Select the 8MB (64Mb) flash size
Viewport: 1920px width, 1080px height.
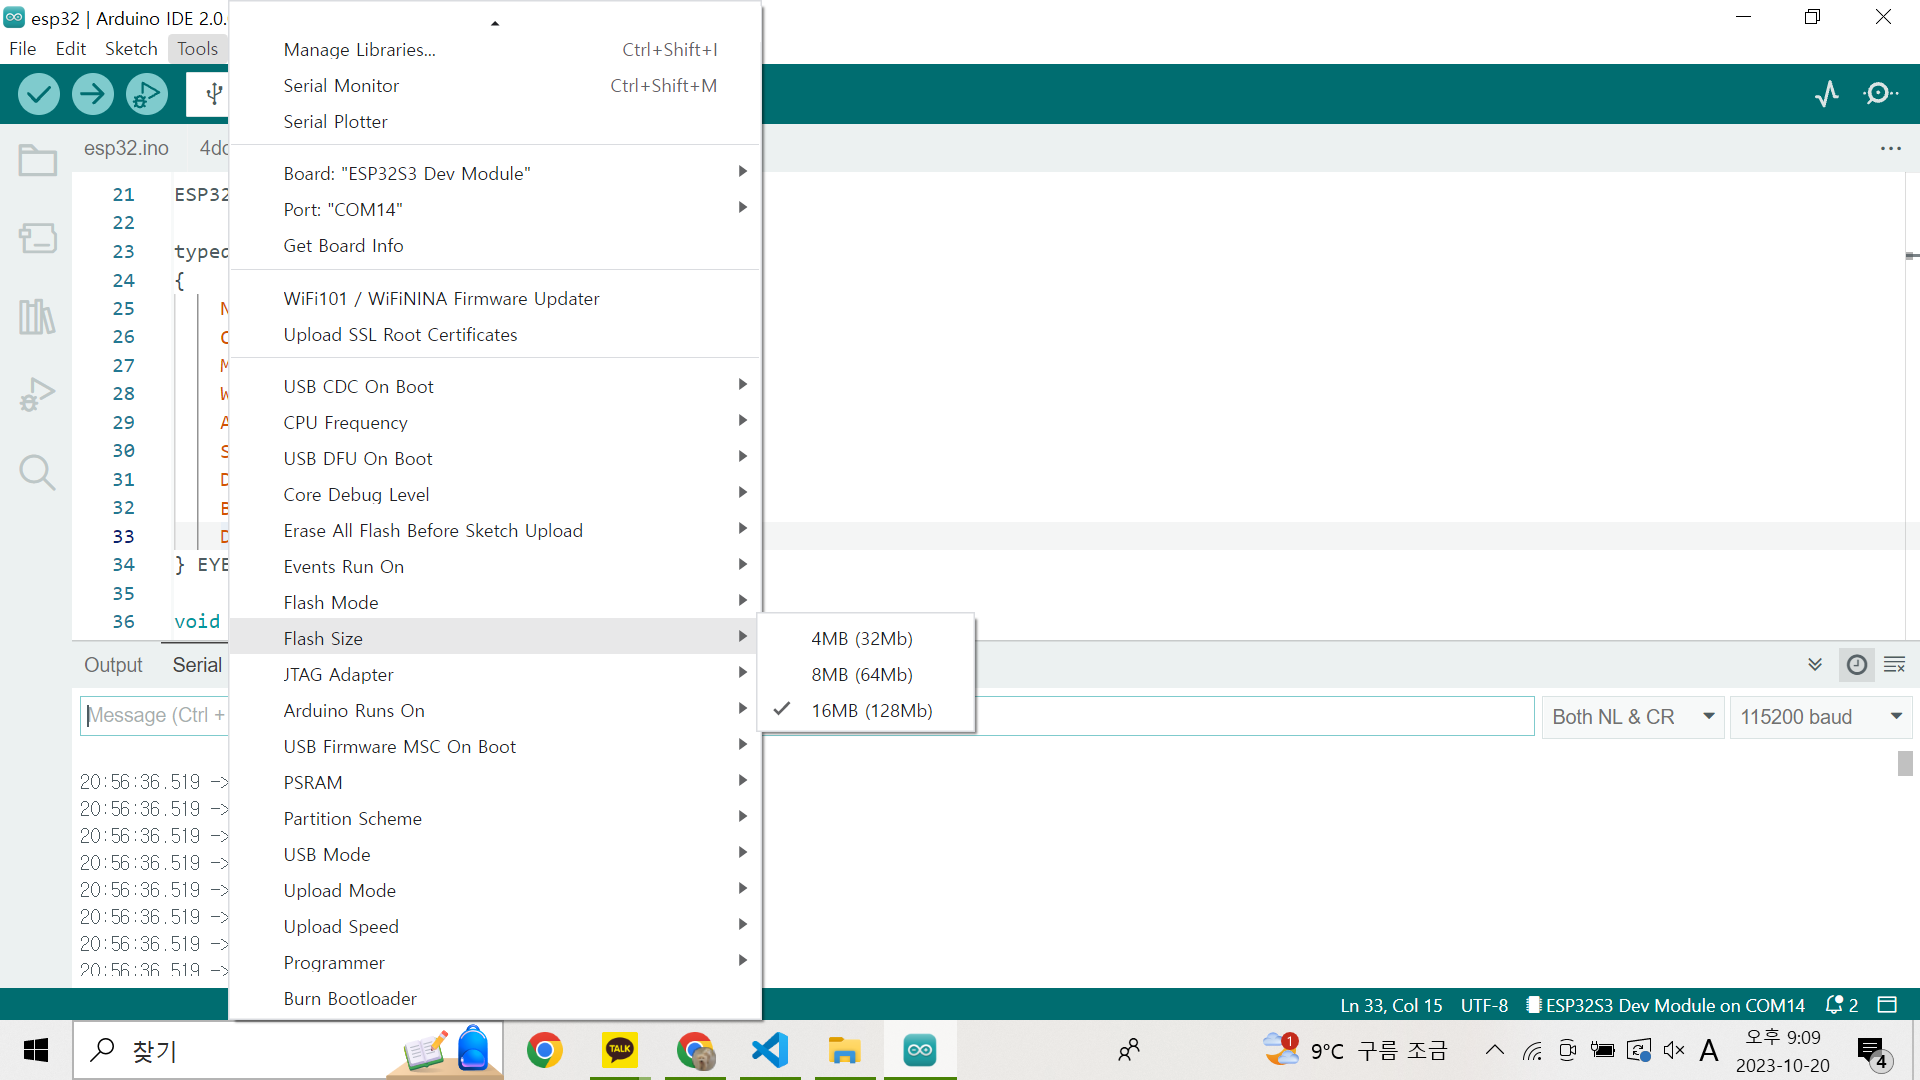pos(866,674)
